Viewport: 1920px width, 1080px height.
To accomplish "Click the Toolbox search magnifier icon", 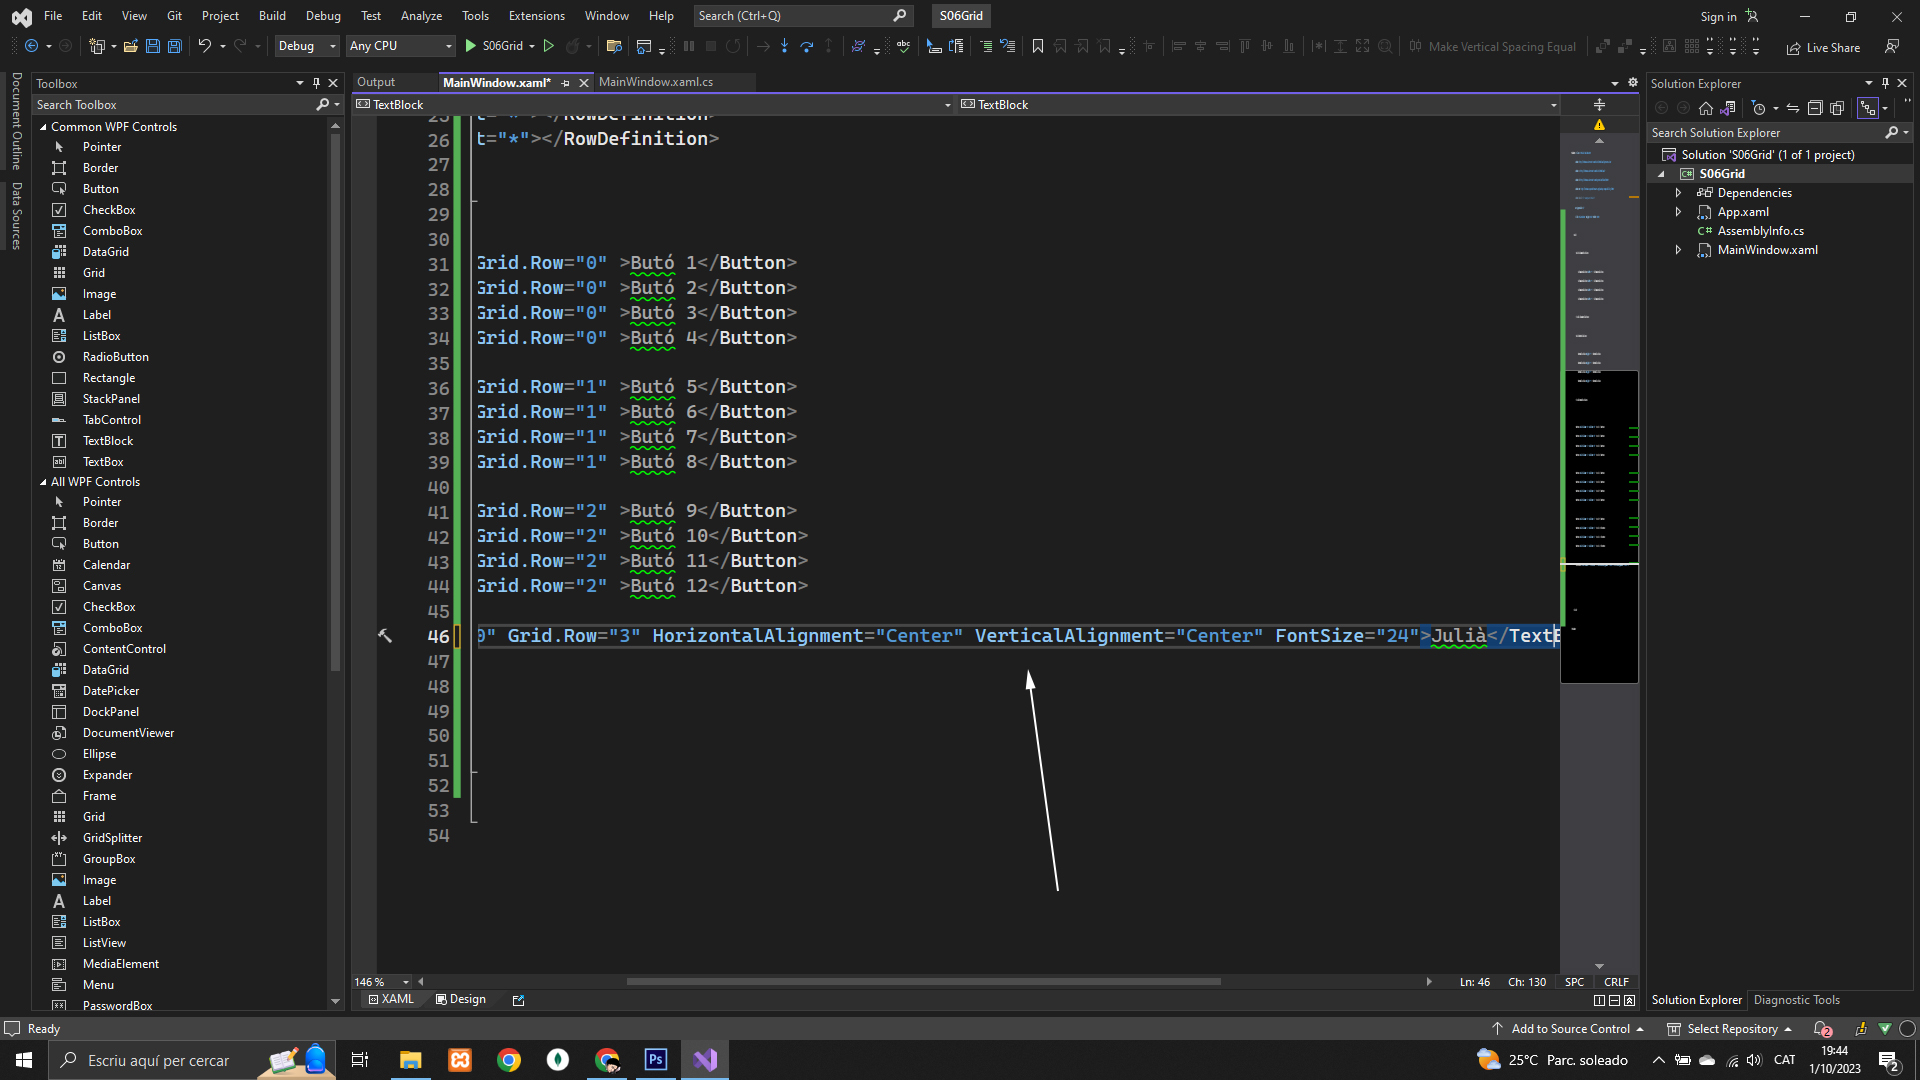I will [322, 105].
